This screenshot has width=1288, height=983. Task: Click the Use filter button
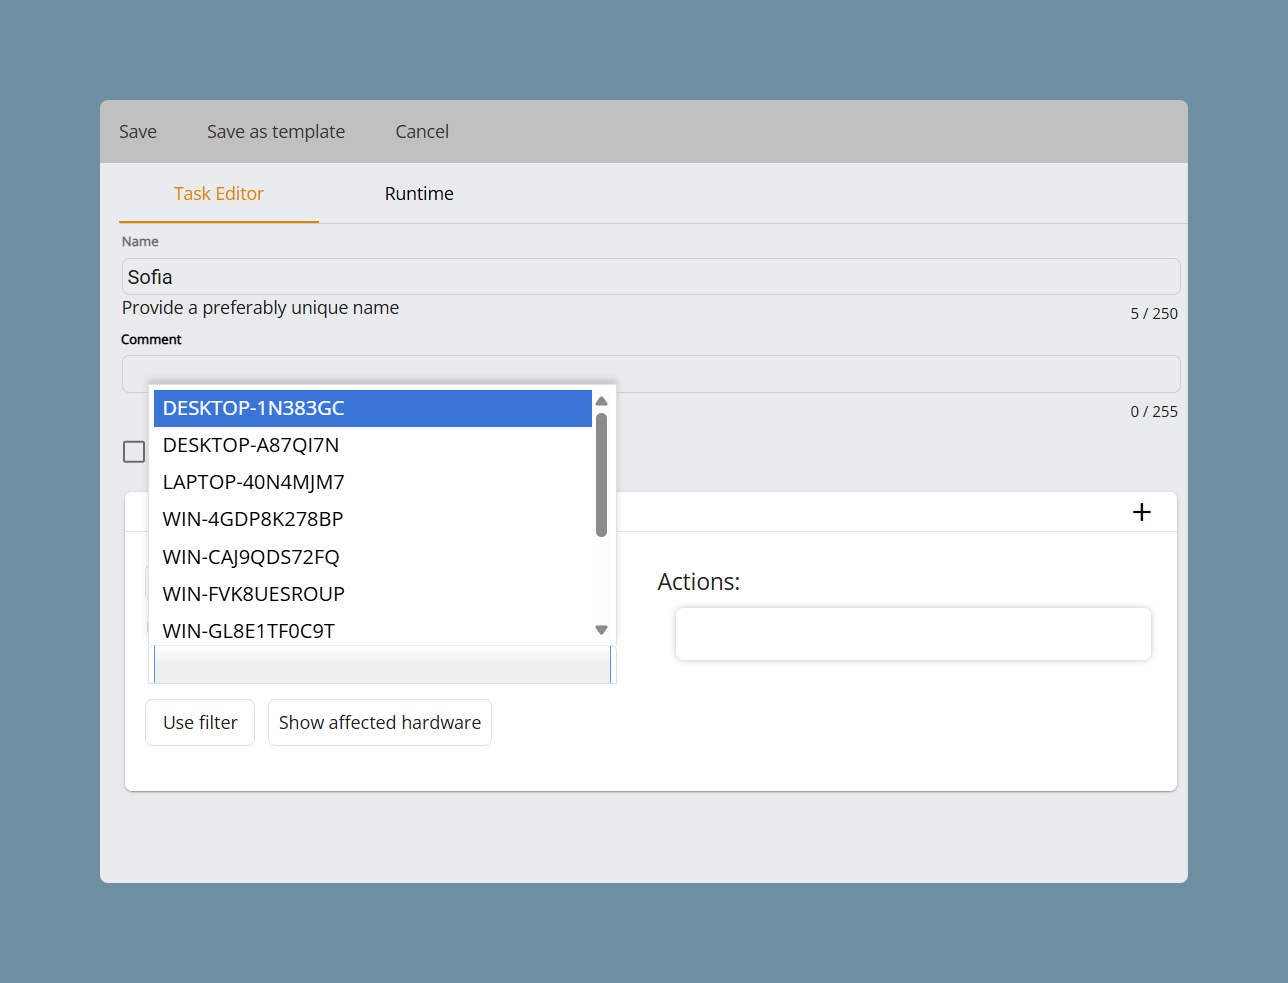(x=200, y=722)
